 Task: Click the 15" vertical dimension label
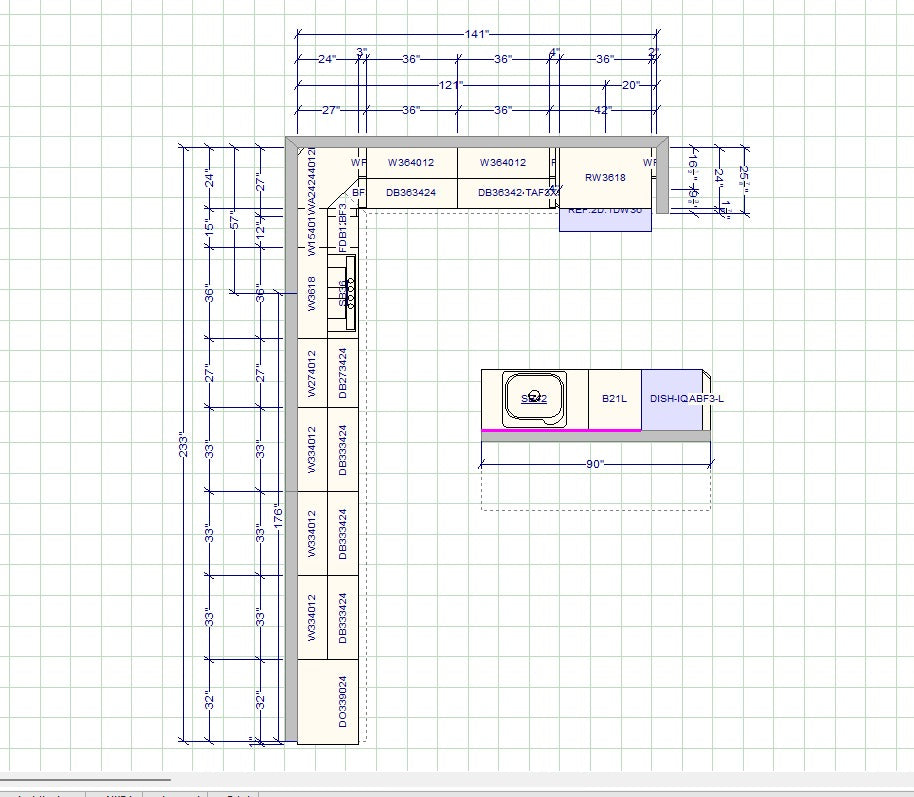(x=209, y=227)
